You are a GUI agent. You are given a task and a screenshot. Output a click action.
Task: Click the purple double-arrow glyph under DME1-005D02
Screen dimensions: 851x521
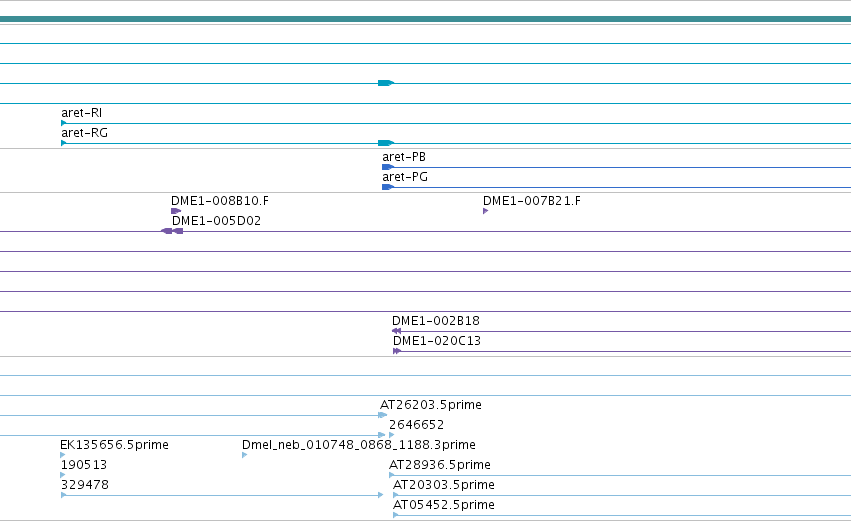click(x=172, y=231)
